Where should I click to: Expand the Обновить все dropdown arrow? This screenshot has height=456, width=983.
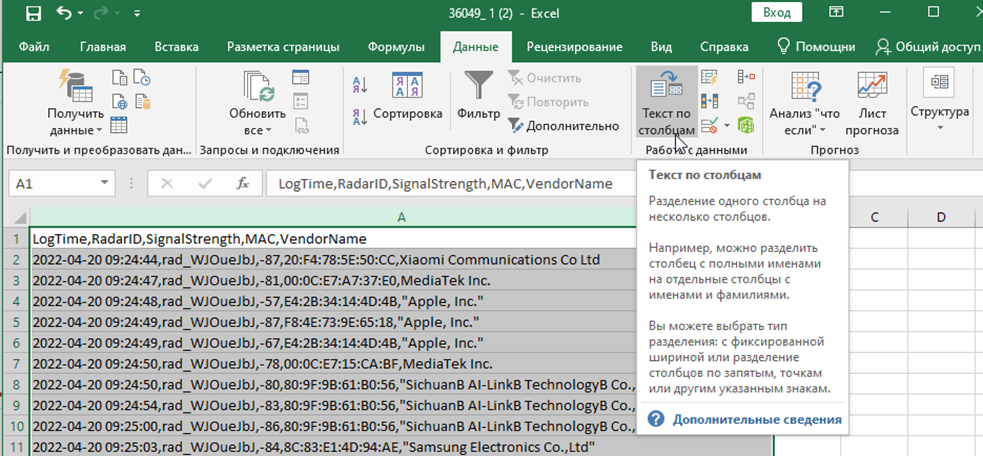[269, 130]
